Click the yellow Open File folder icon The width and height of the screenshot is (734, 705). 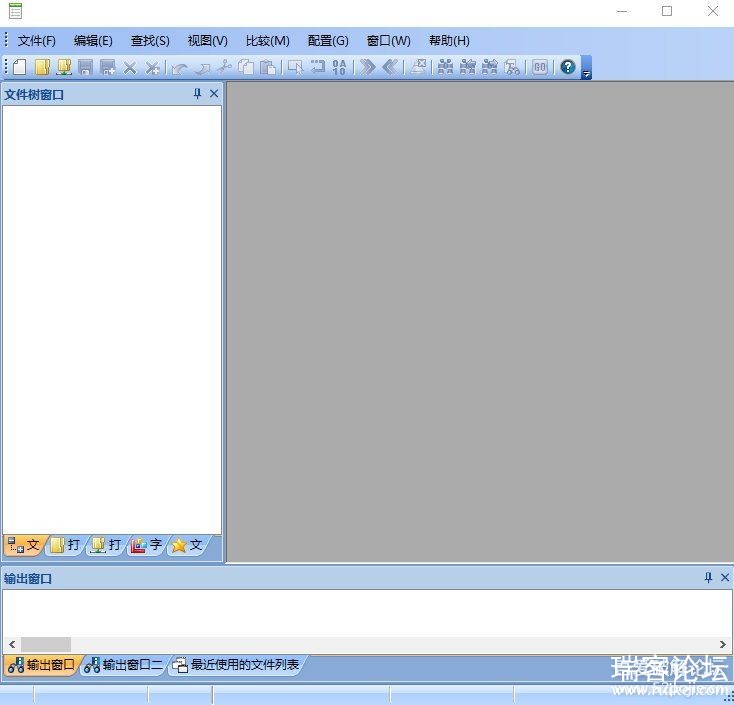pos(42,67)
